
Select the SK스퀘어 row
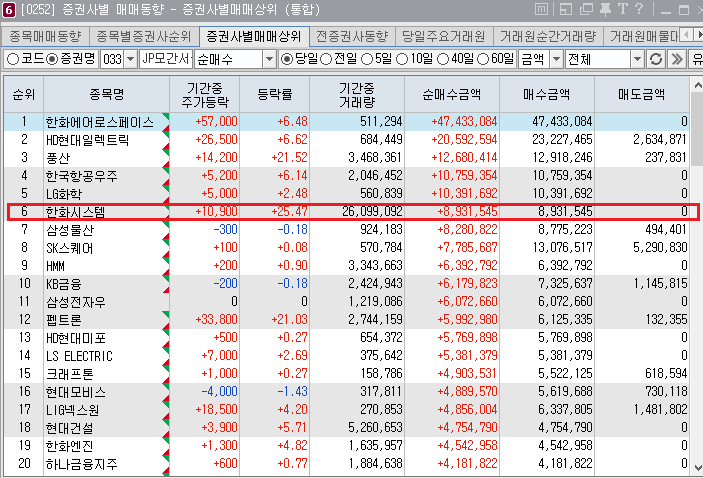tap(347, 248)
